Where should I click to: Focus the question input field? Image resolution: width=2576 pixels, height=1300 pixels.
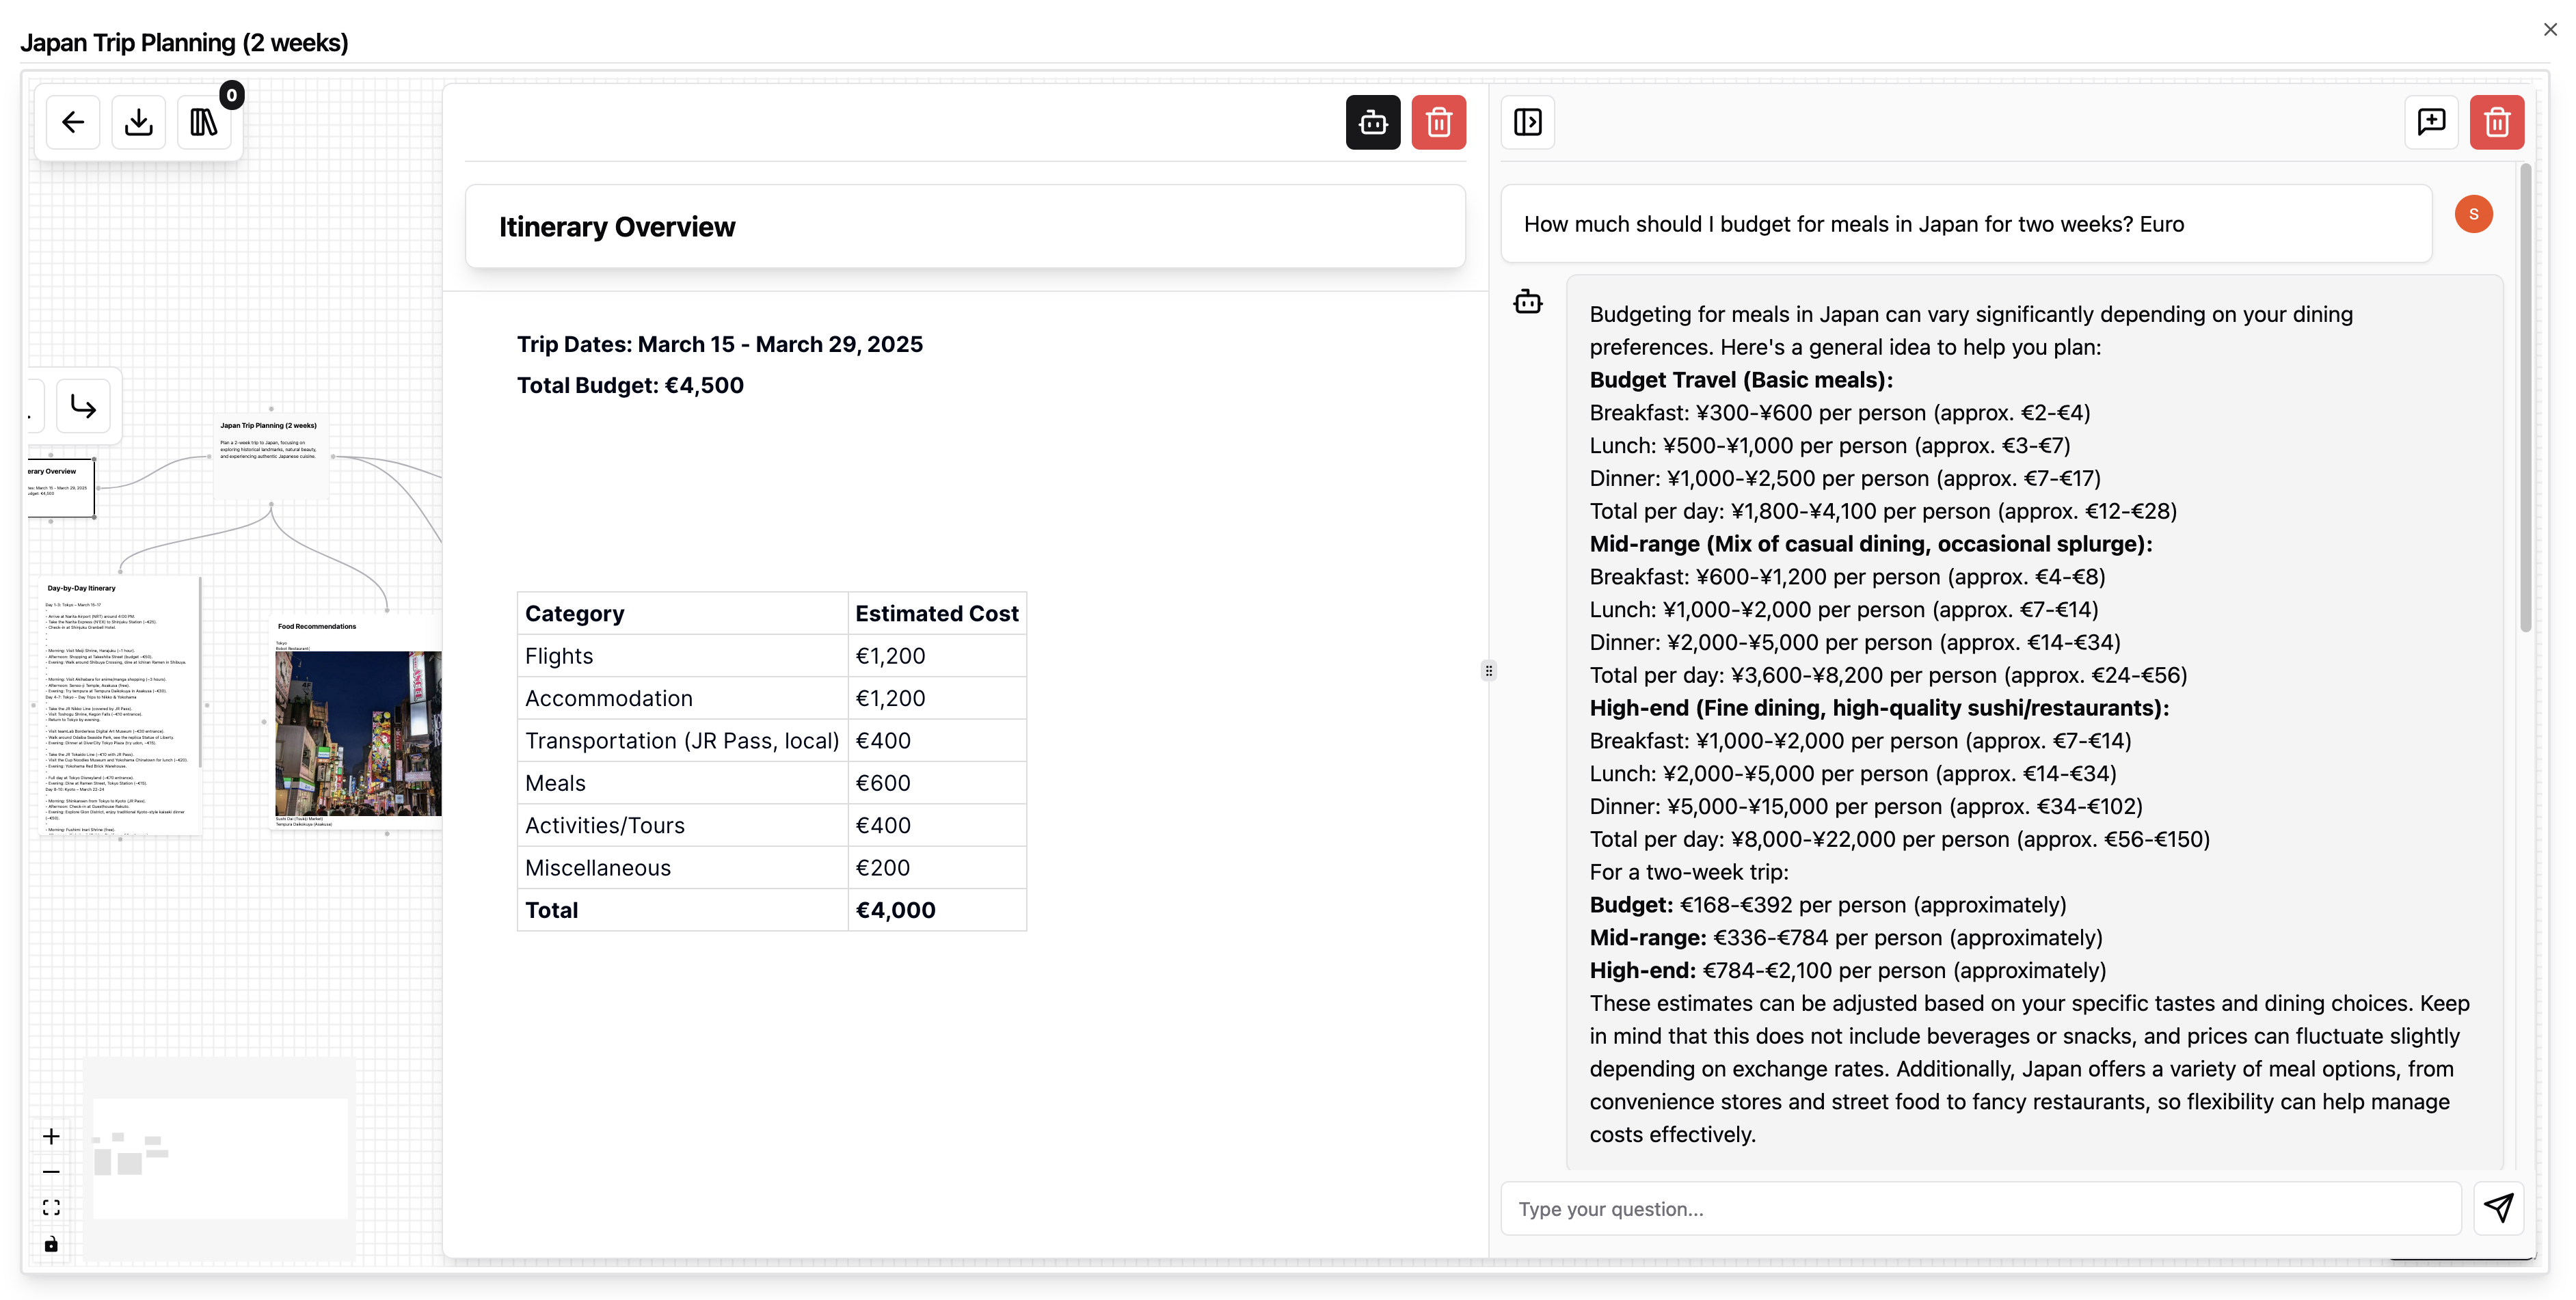1980,1208
